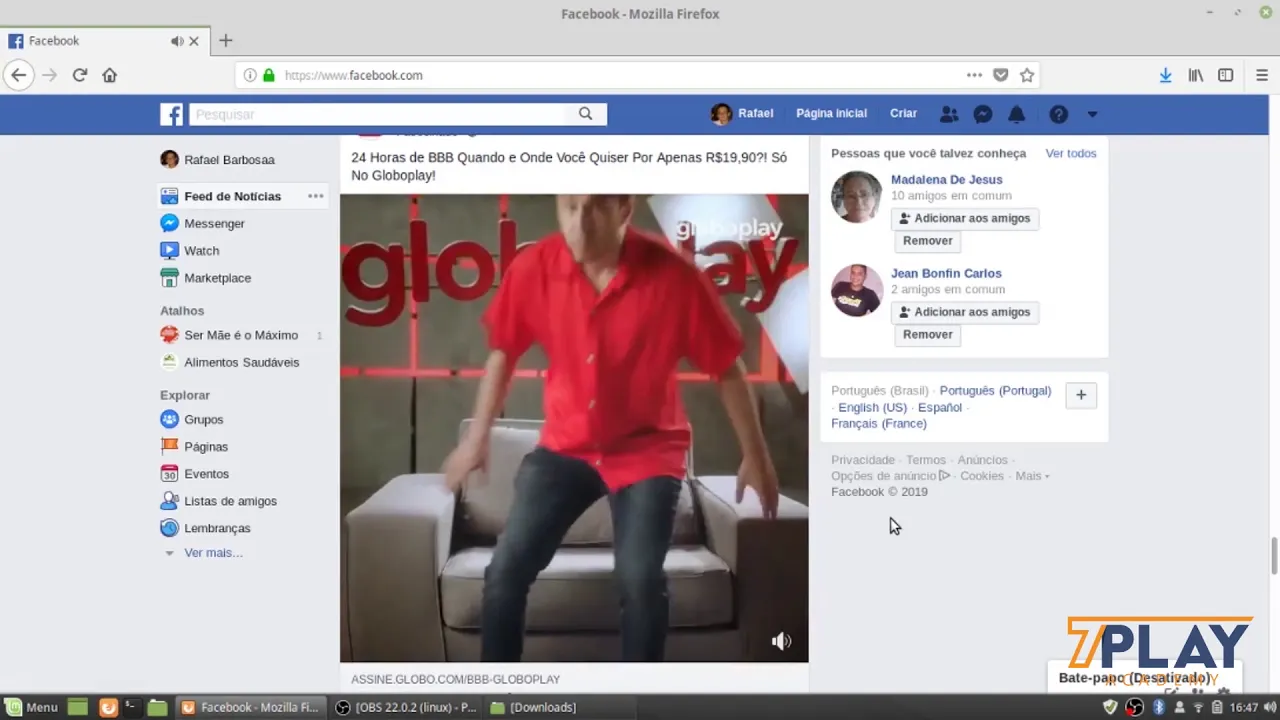Click Ver todos suggested people

[x=1071, y=153]
